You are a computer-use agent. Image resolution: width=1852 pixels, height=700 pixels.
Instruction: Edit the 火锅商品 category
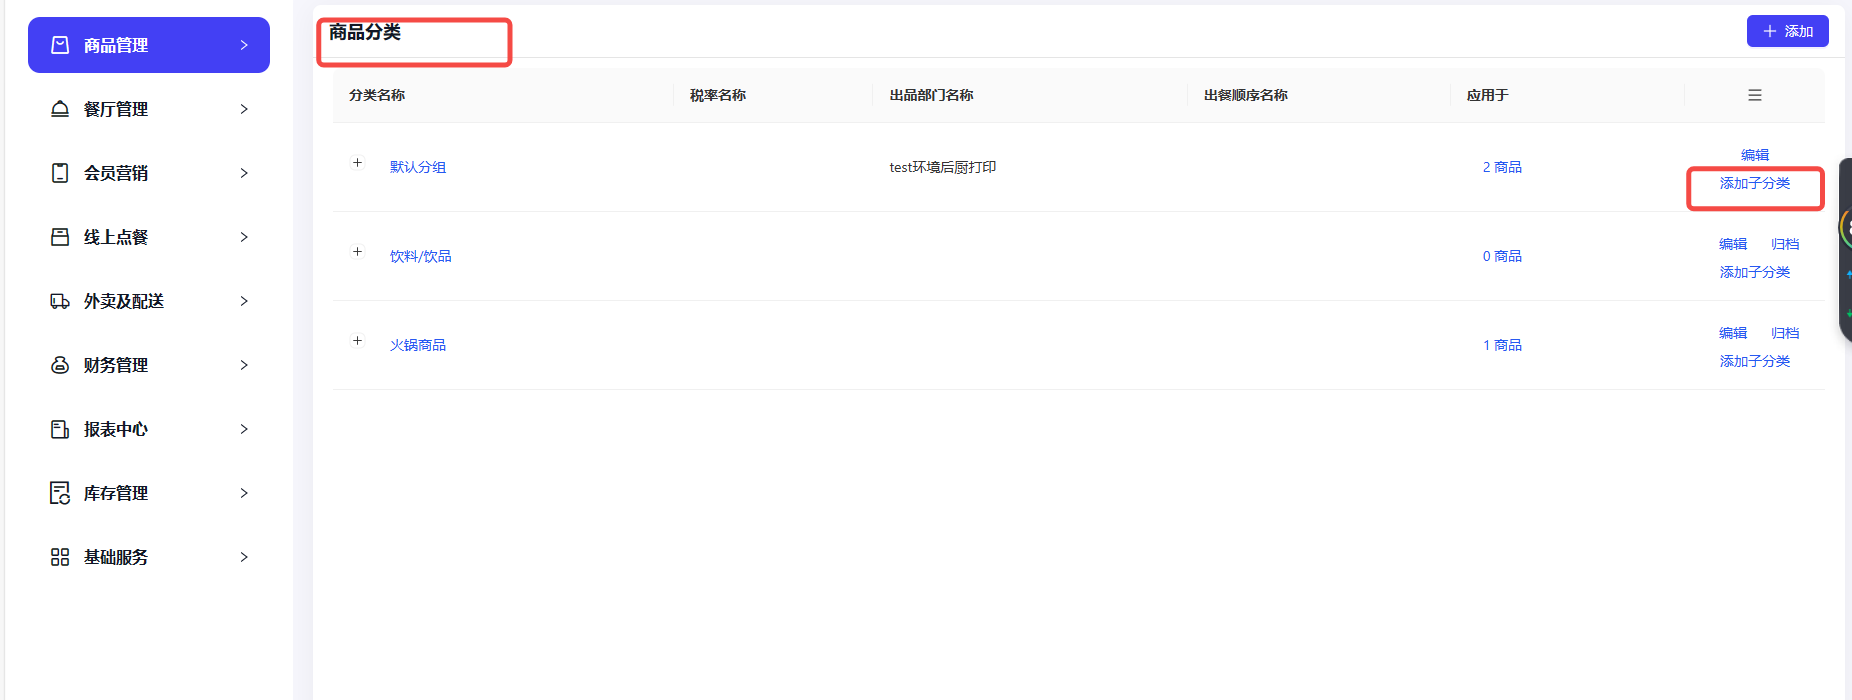1733,333
